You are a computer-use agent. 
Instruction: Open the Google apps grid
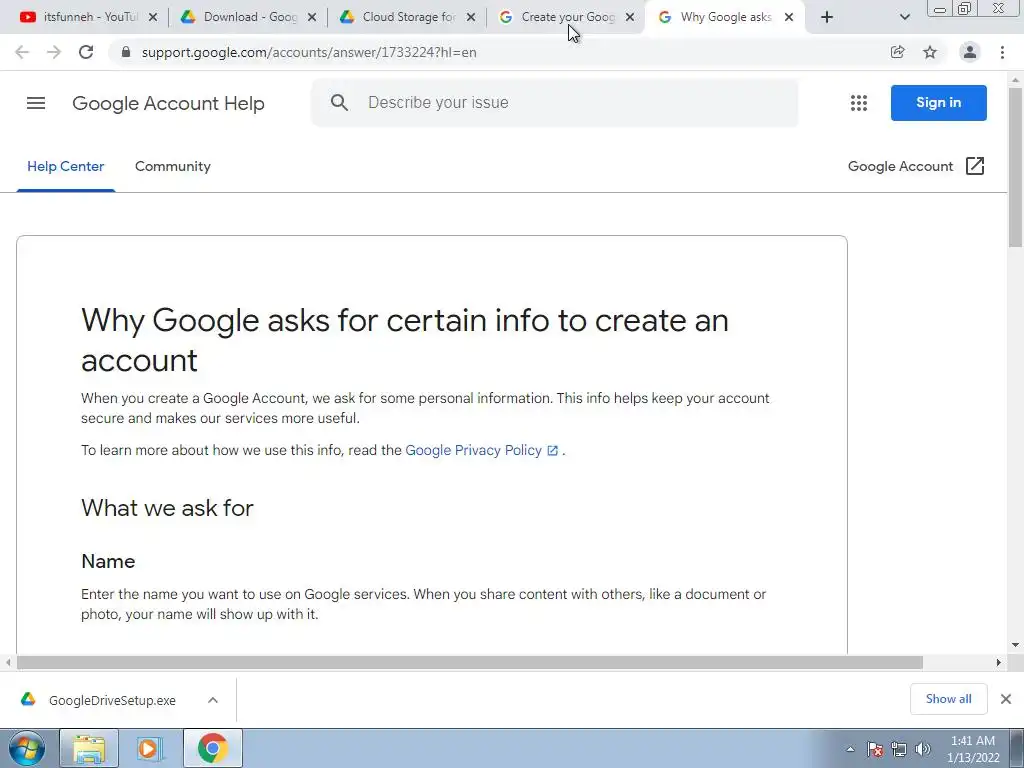click(859, 103)
